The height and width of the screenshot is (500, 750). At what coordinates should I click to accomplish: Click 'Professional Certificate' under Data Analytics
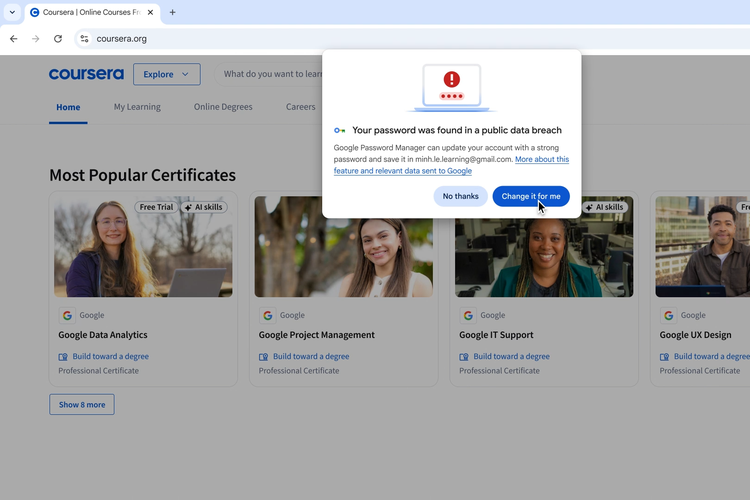click(x=99, y=371)
